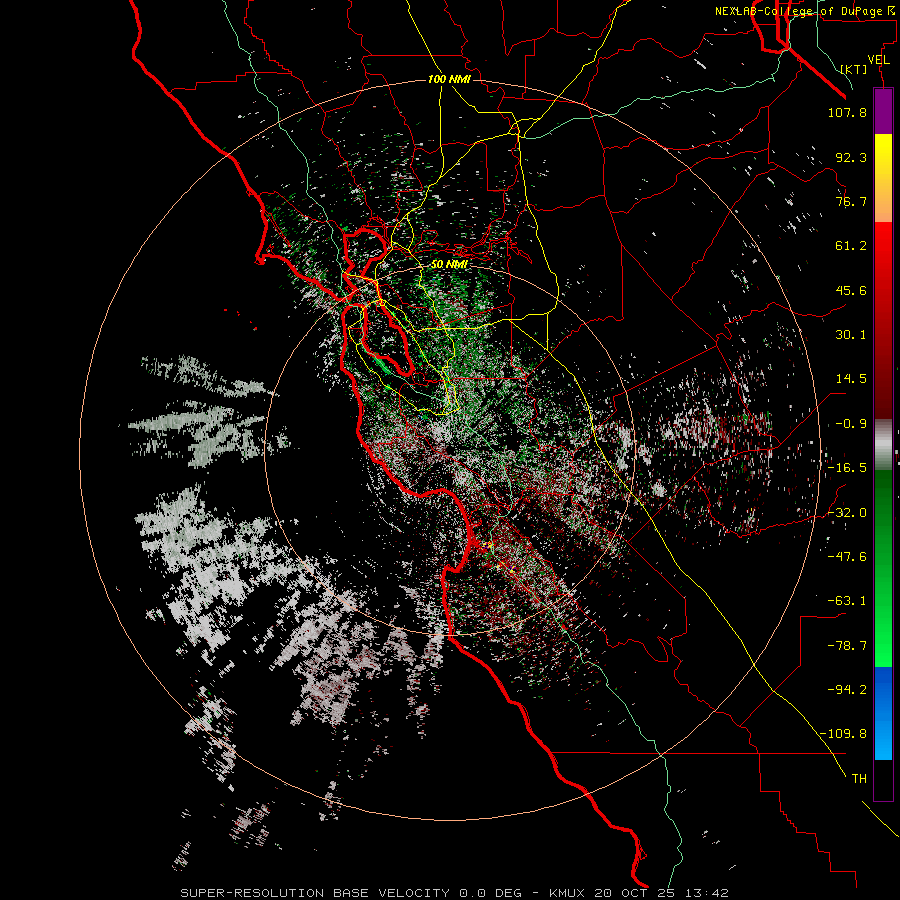Click the TH threshold label
Viewport: 900px width, 900px height.
pyautogui.click(x=859, y=779)
